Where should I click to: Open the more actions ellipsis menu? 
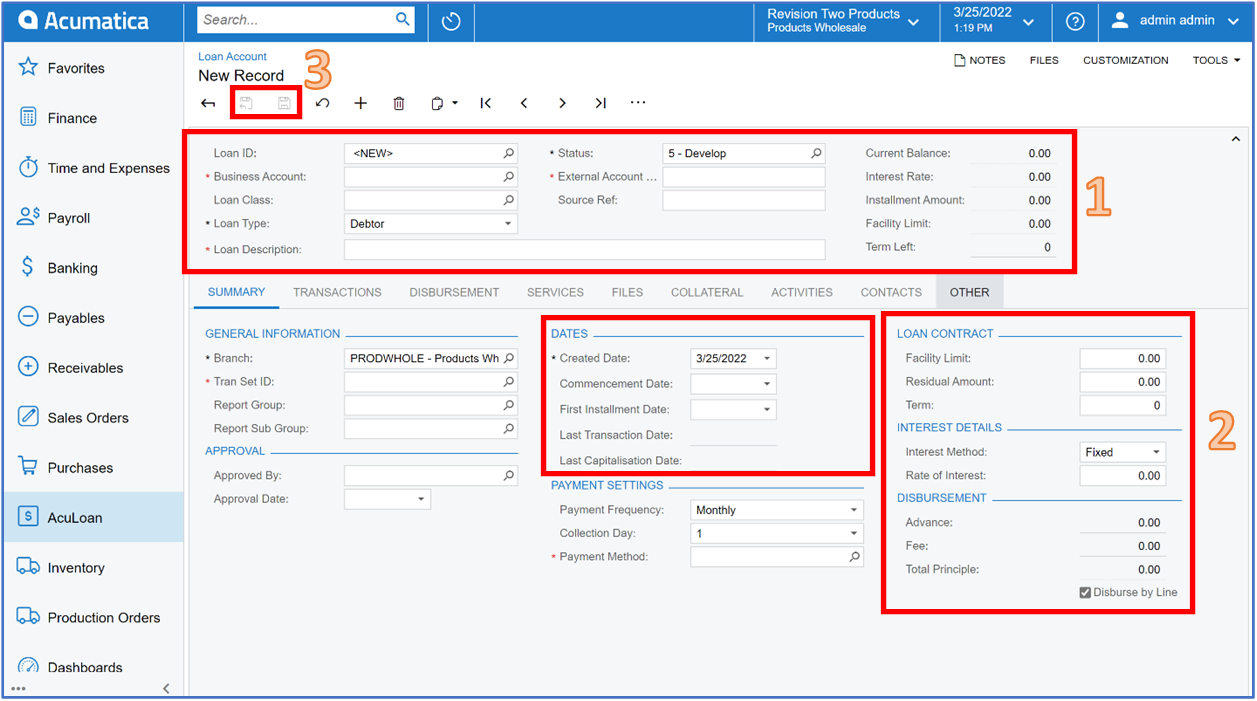tap(638, 103)
